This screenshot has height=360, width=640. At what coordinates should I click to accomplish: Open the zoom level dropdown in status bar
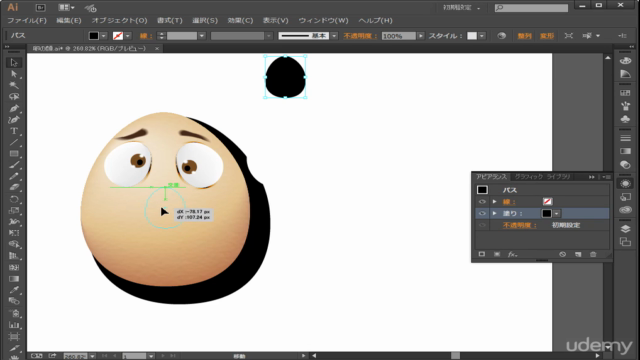pos(92,356)
